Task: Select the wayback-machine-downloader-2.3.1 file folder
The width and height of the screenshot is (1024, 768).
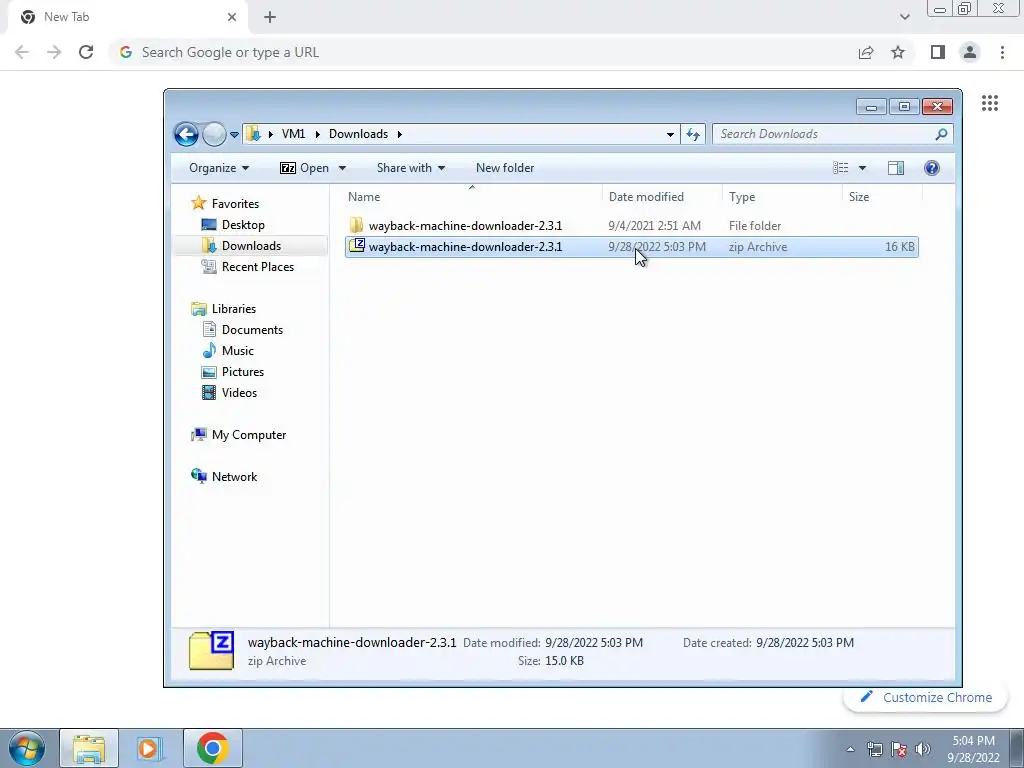Action: coord(632,226)
